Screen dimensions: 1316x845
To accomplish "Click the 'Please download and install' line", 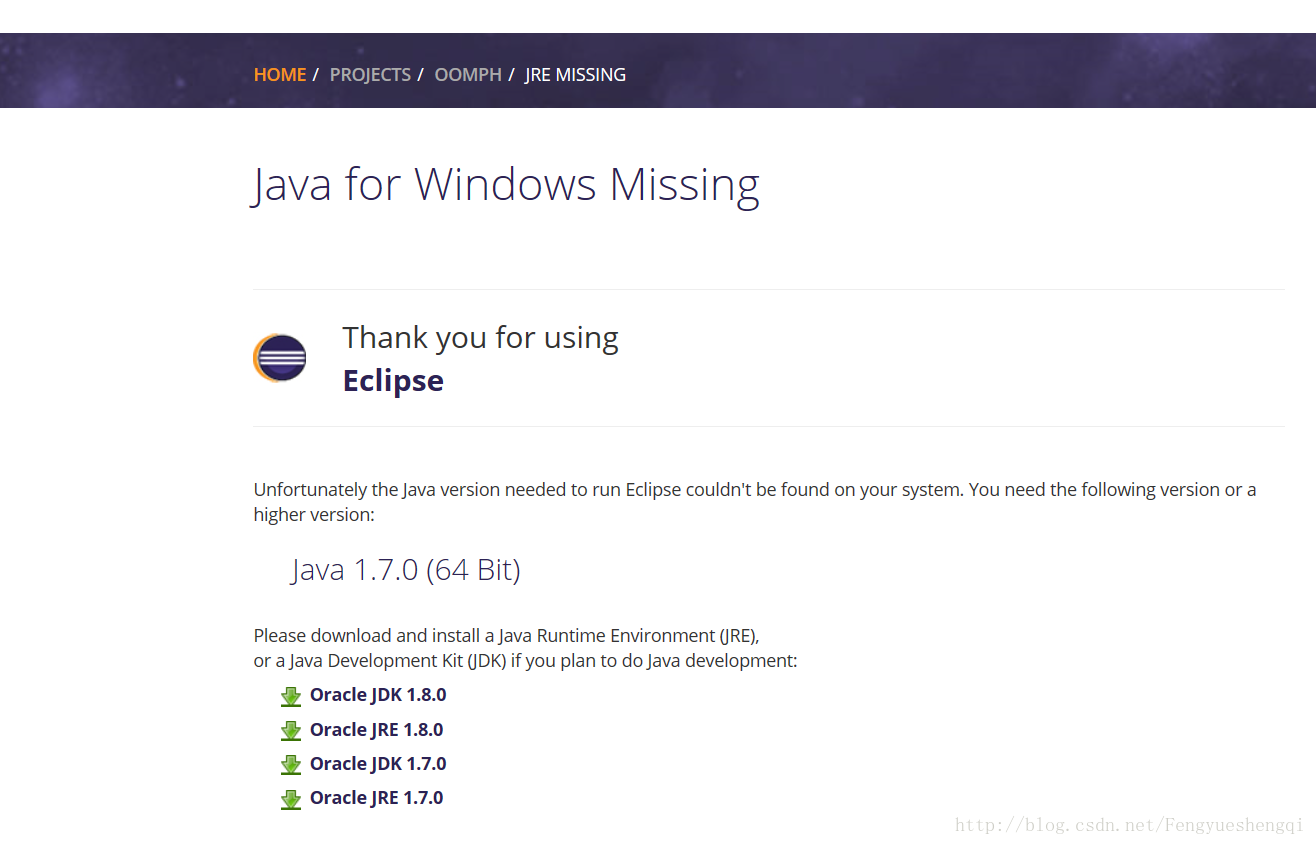I will coord(507,636).
